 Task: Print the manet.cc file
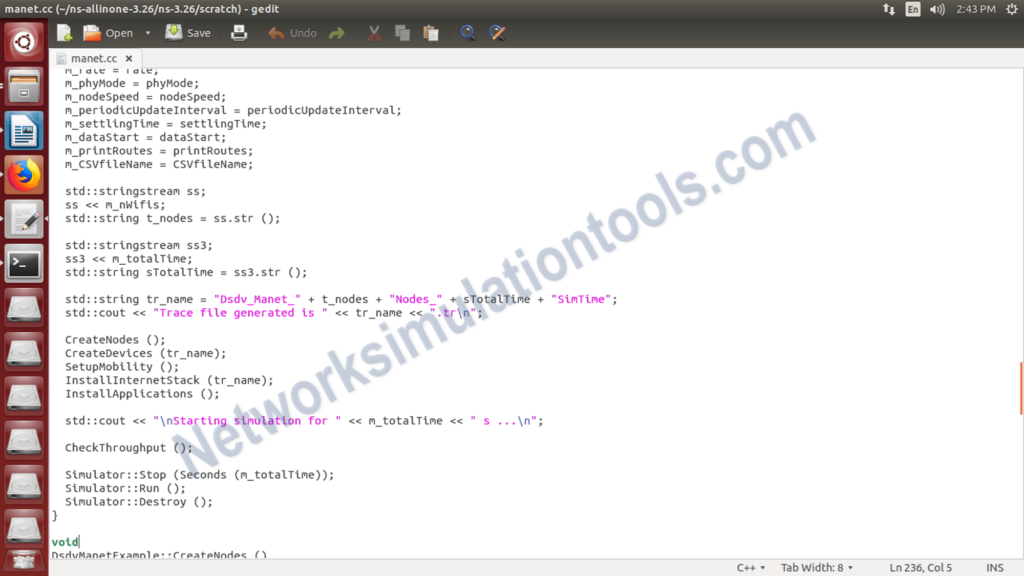coord(240,32)
